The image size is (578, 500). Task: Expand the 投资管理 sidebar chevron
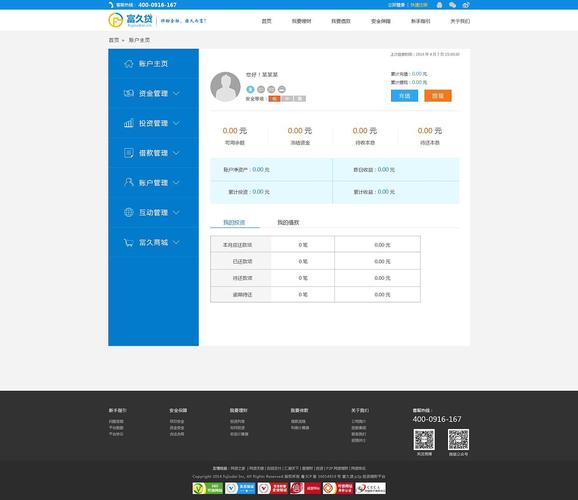tap(176, 123)
